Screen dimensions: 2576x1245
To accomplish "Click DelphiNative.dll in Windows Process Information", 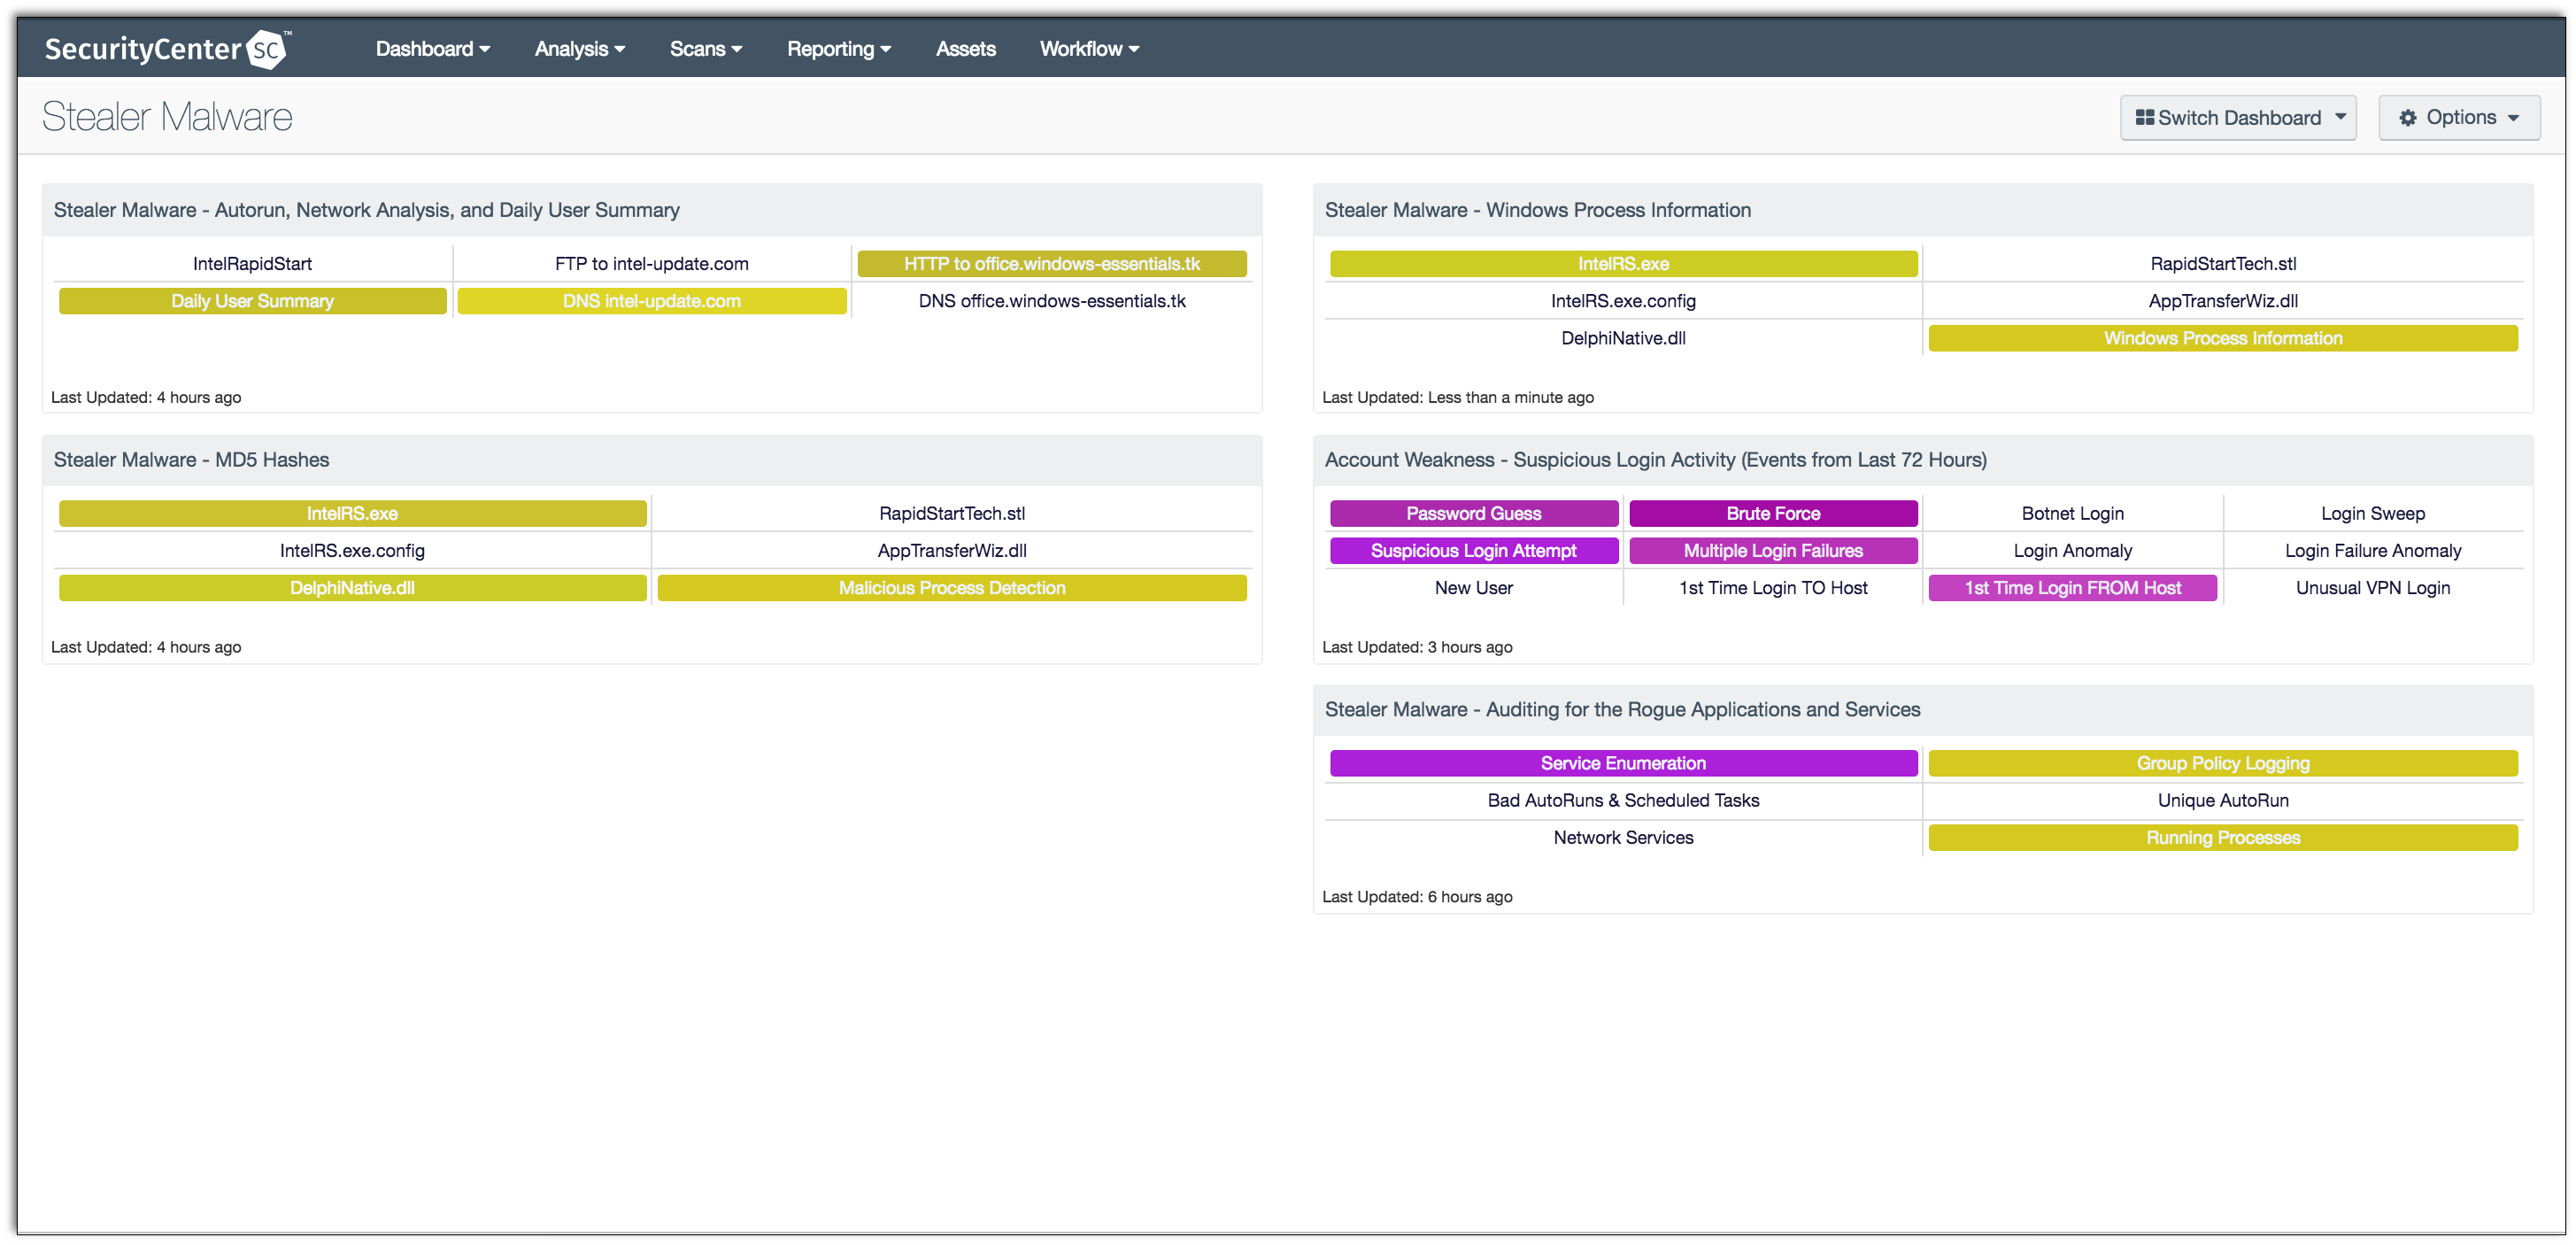I will click(1623, 338).
